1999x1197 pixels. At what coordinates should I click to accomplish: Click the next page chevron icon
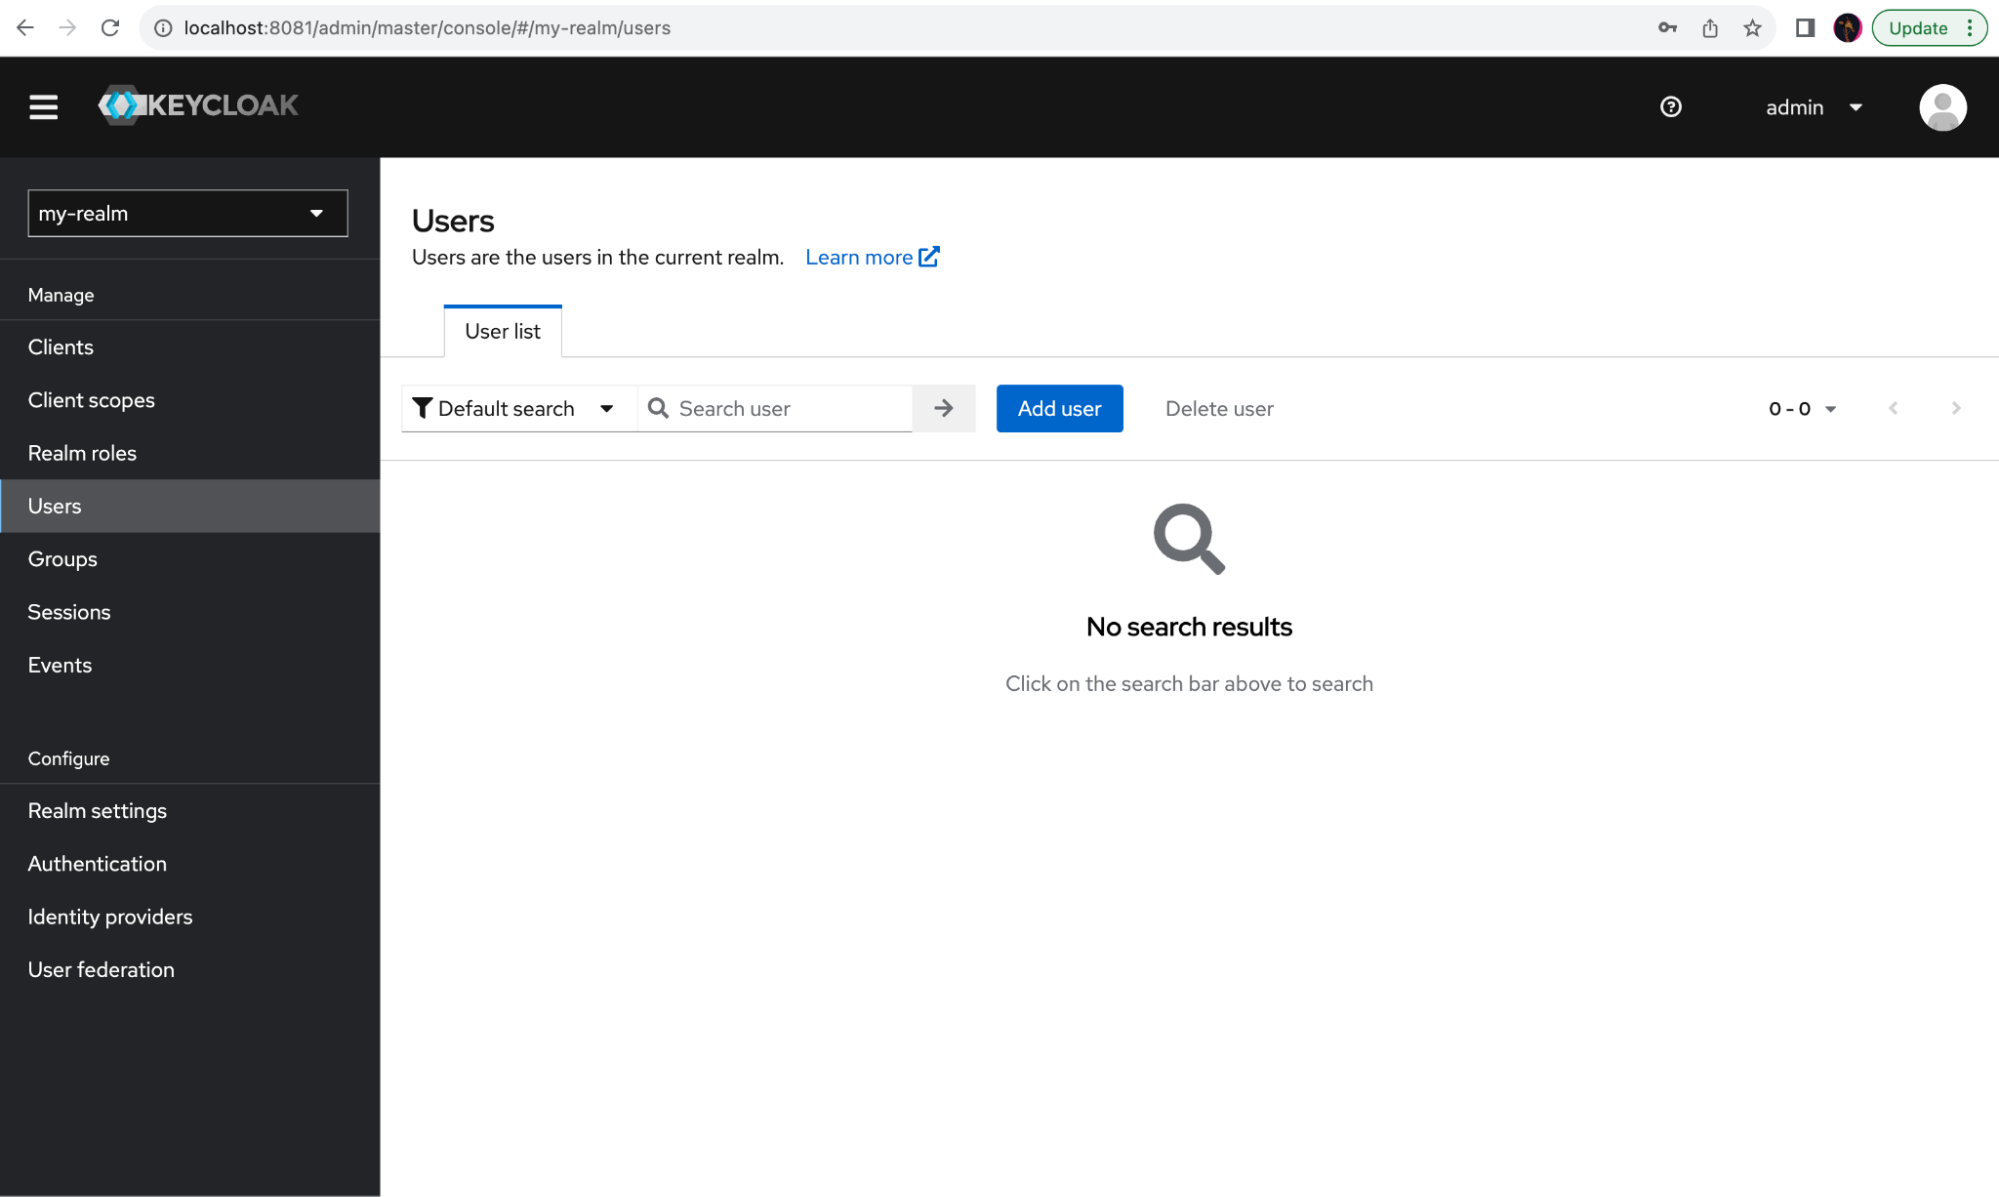pos(1956,408)
